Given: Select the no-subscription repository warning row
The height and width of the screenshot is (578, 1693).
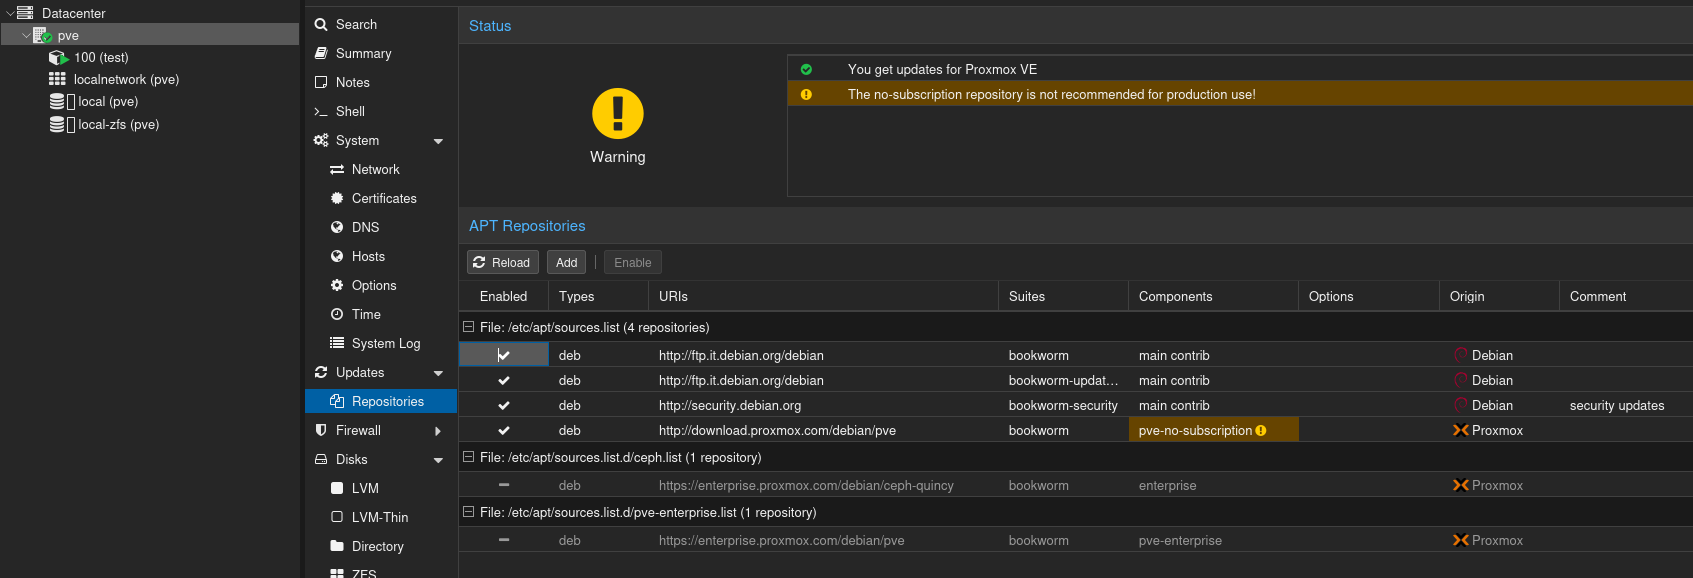Looking at the screenshot, I should [x=1240, y=94].
